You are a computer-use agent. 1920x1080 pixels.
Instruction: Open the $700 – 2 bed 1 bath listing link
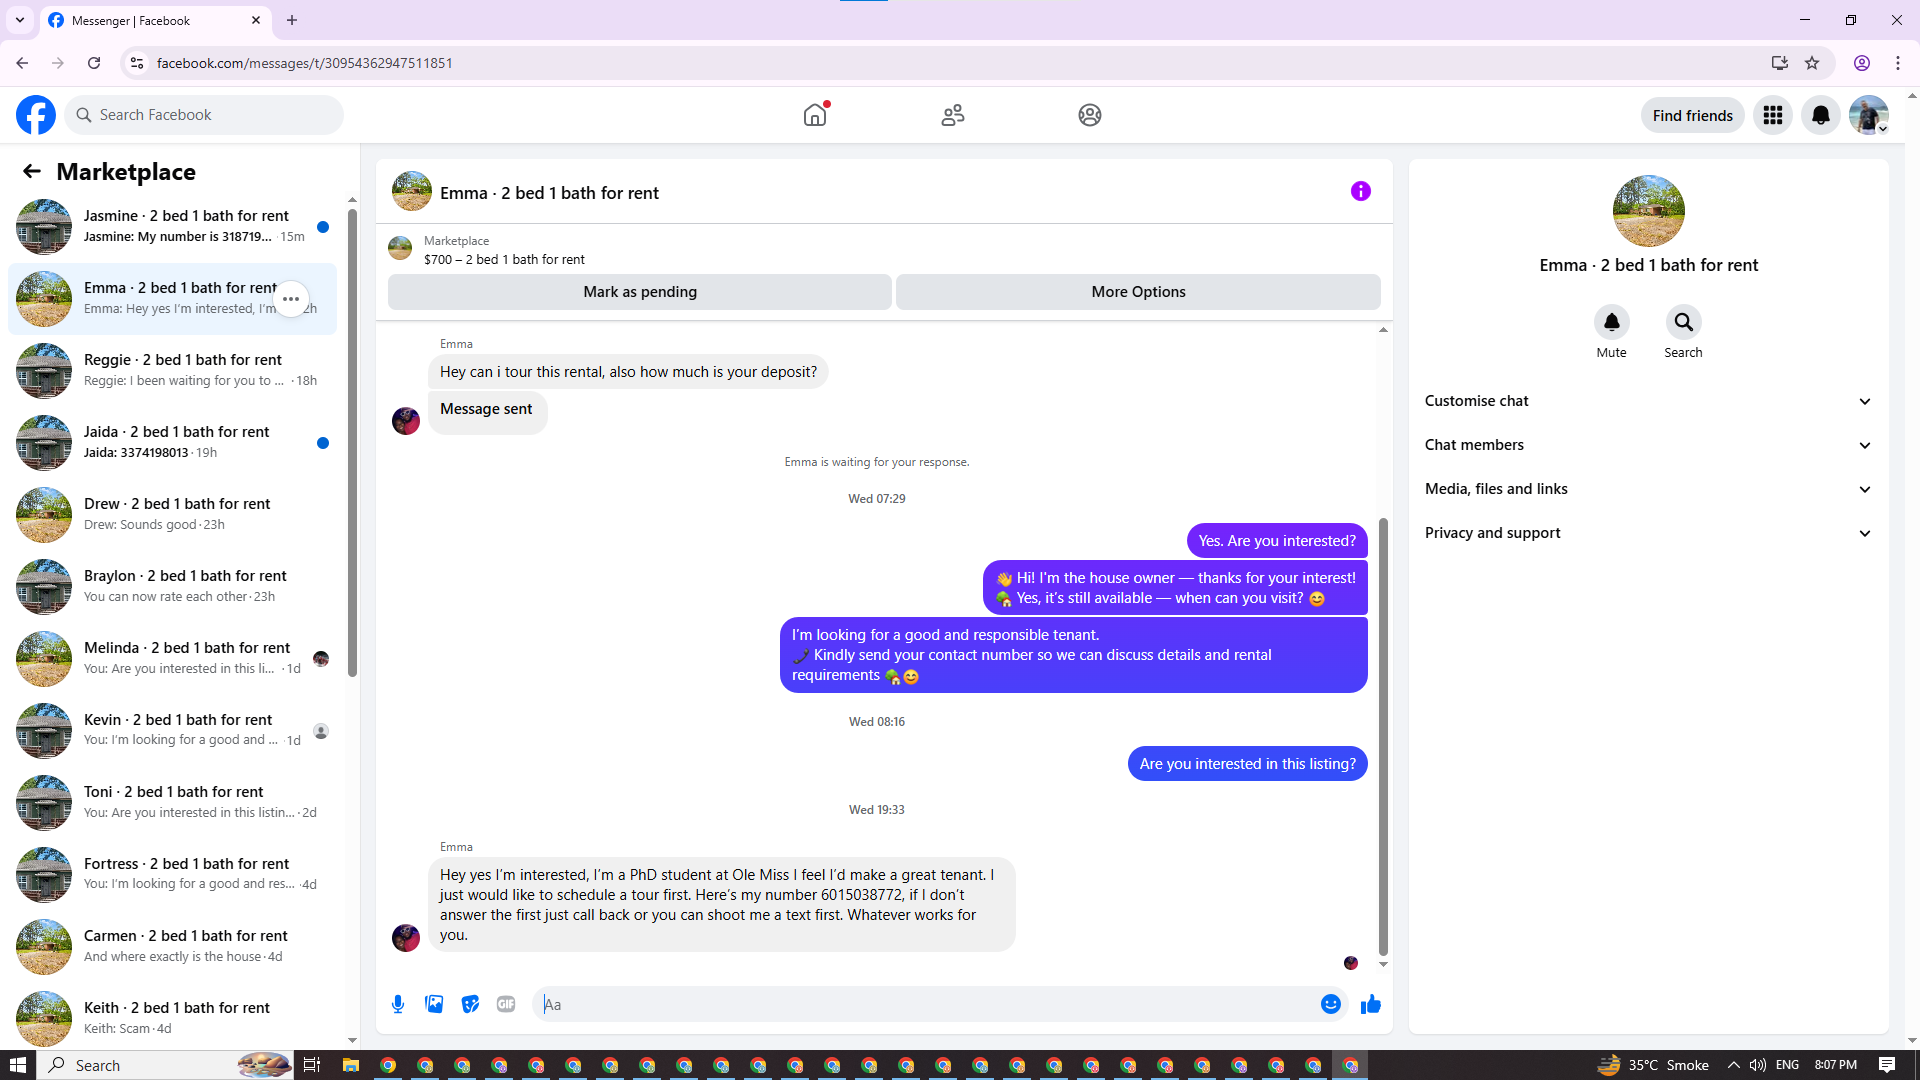tap(504, 259)
